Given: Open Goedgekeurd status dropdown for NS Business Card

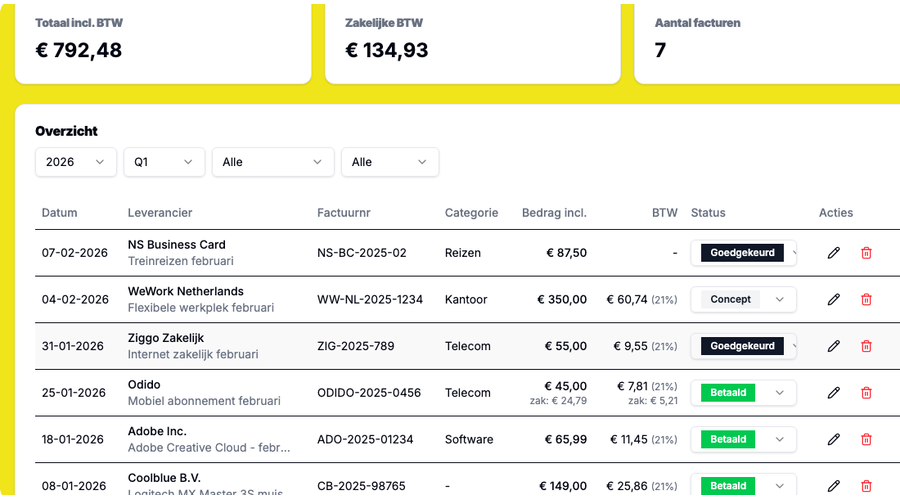Looking at the screenshot, I should pos(743,253).
